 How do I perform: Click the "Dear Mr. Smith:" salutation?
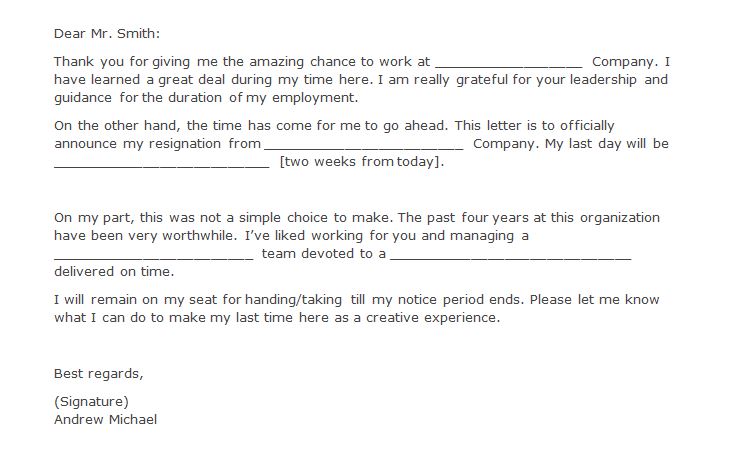pos(107,33)
